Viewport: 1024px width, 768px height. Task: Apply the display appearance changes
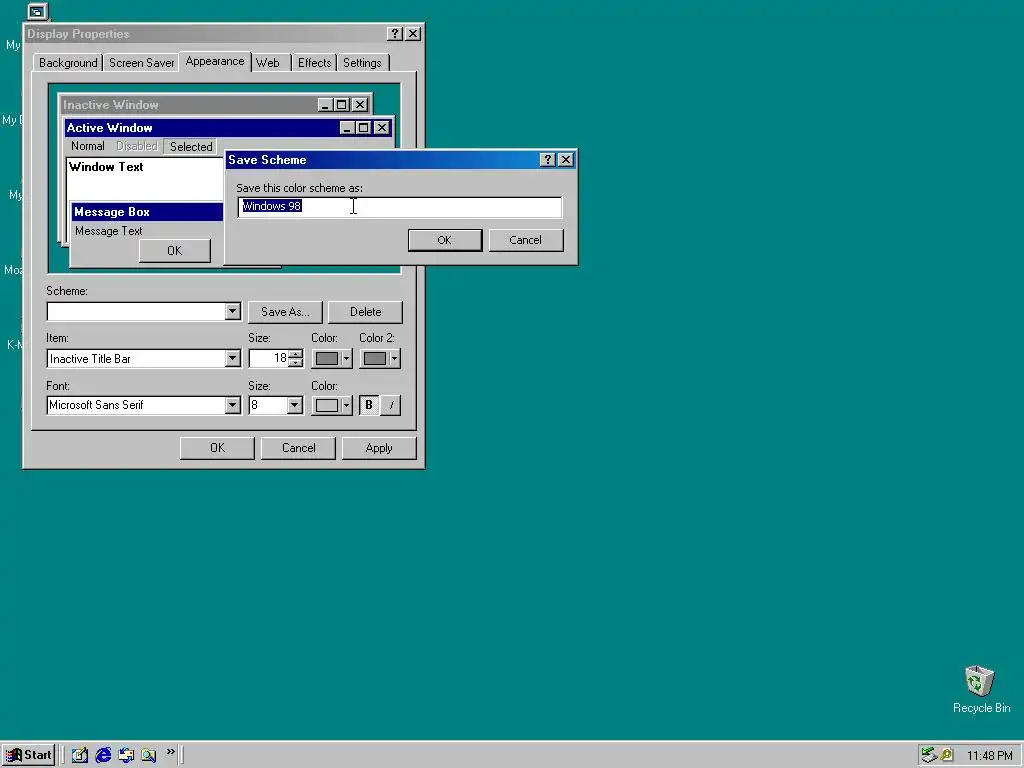pyautogui.click(x=379, y=448)
